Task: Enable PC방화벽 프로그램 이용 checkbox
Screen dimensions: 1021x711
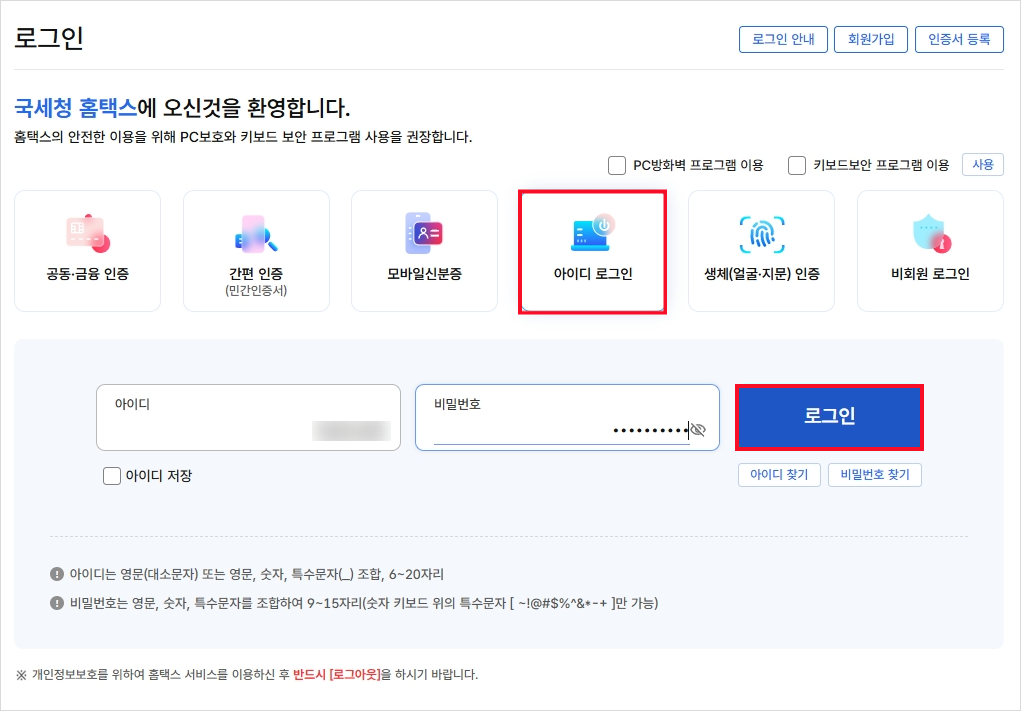Action: pyautogui.click(x=617, y=165)
